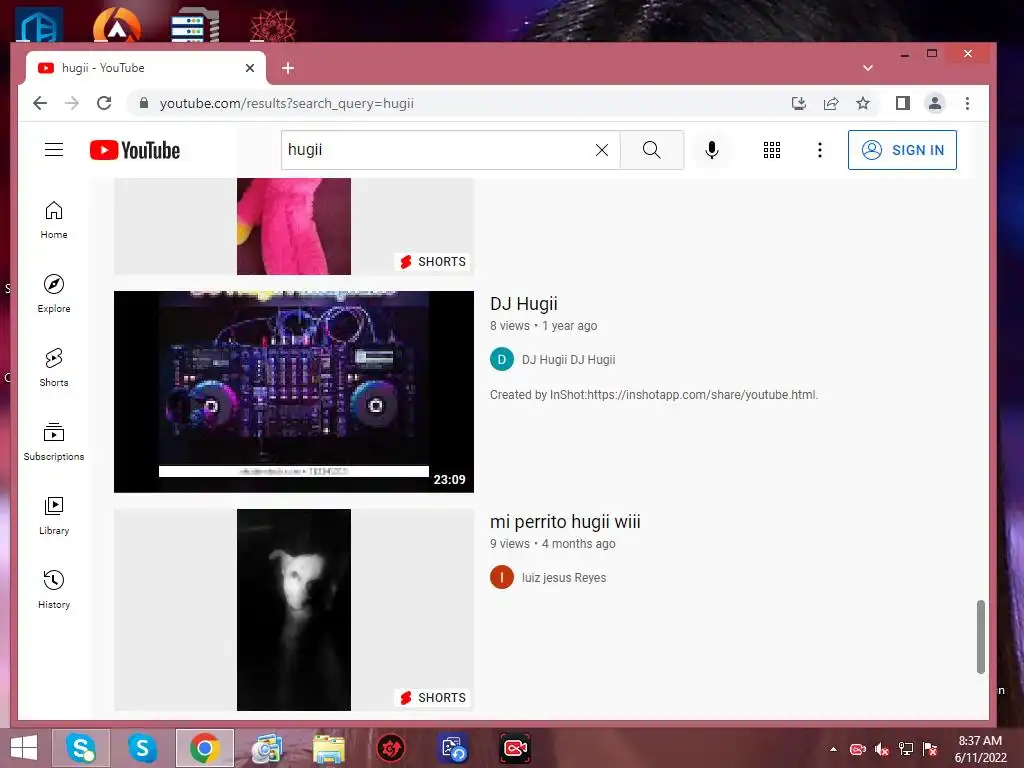
Task: Click the luiz jesus Reyes avatar
Action: click(x=502, y=577)
